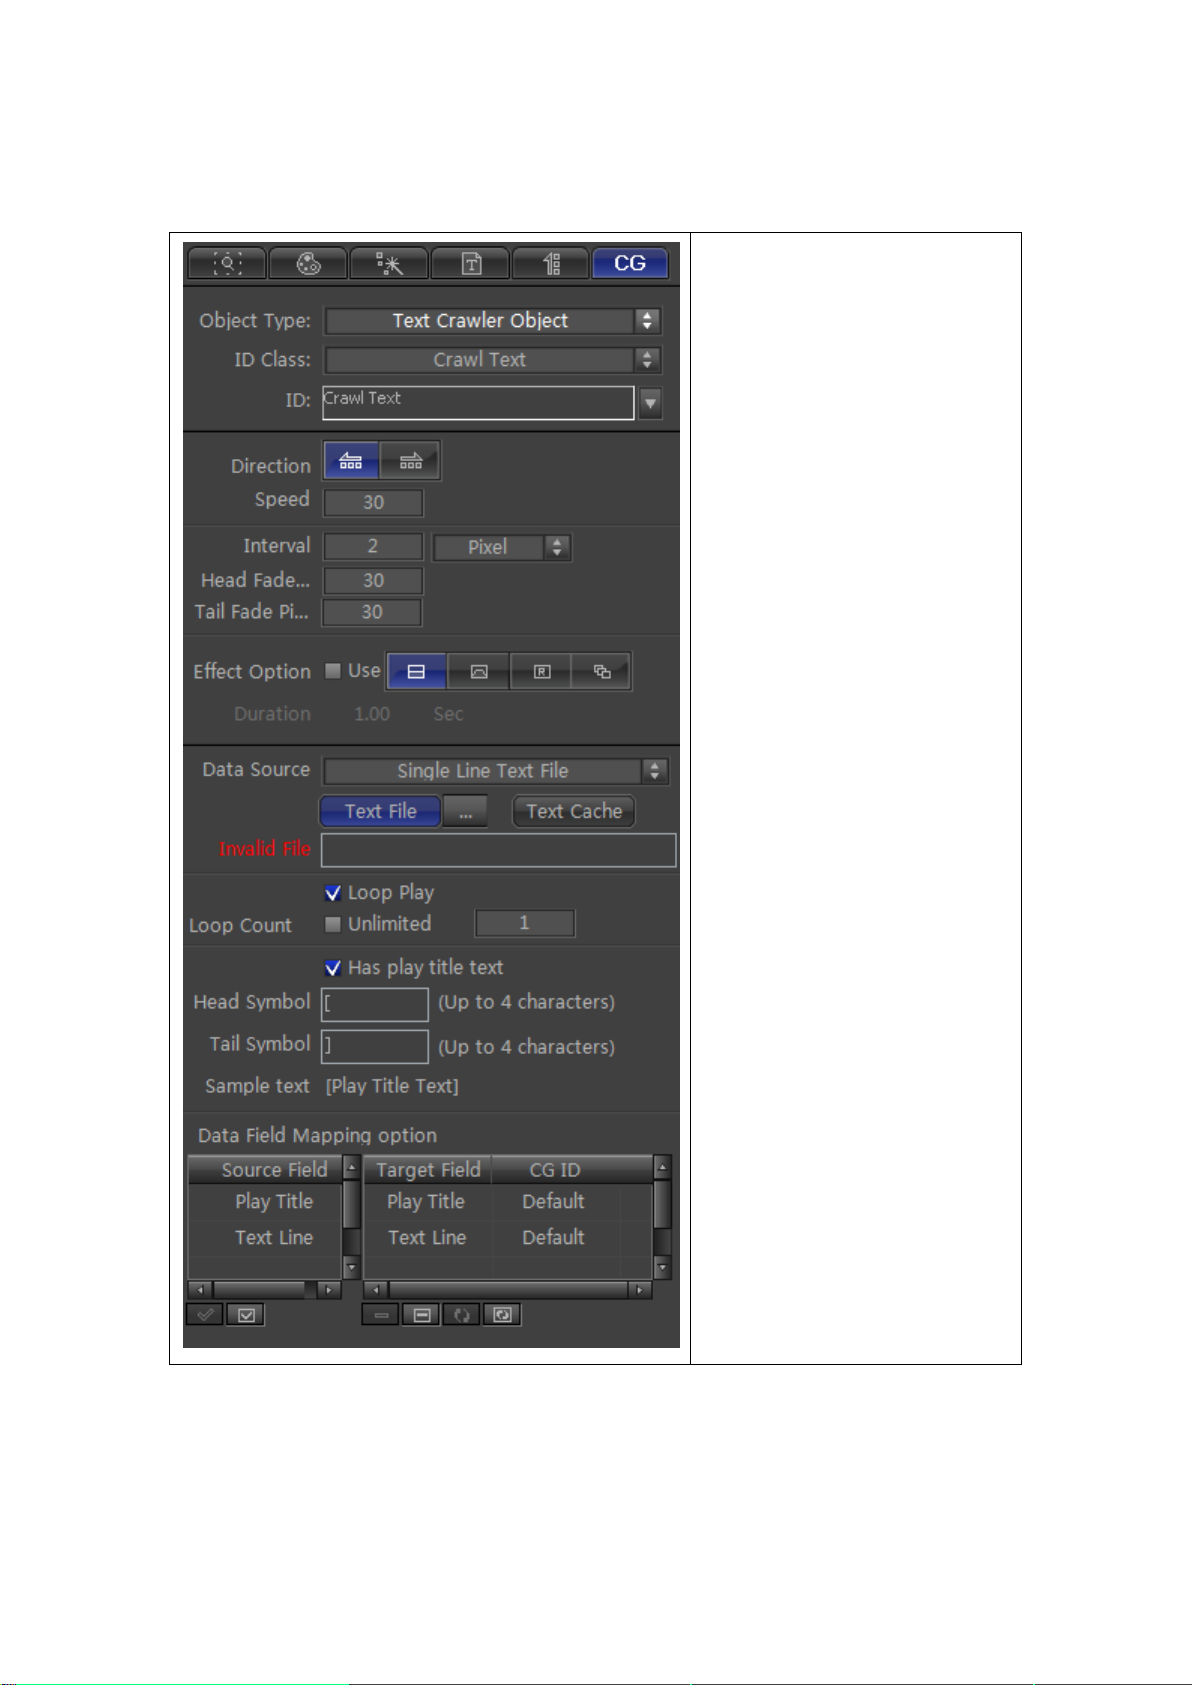Screen dimensions: 1192x1685
Task: Open the text 'T' document tab
Action: [470, 263]
